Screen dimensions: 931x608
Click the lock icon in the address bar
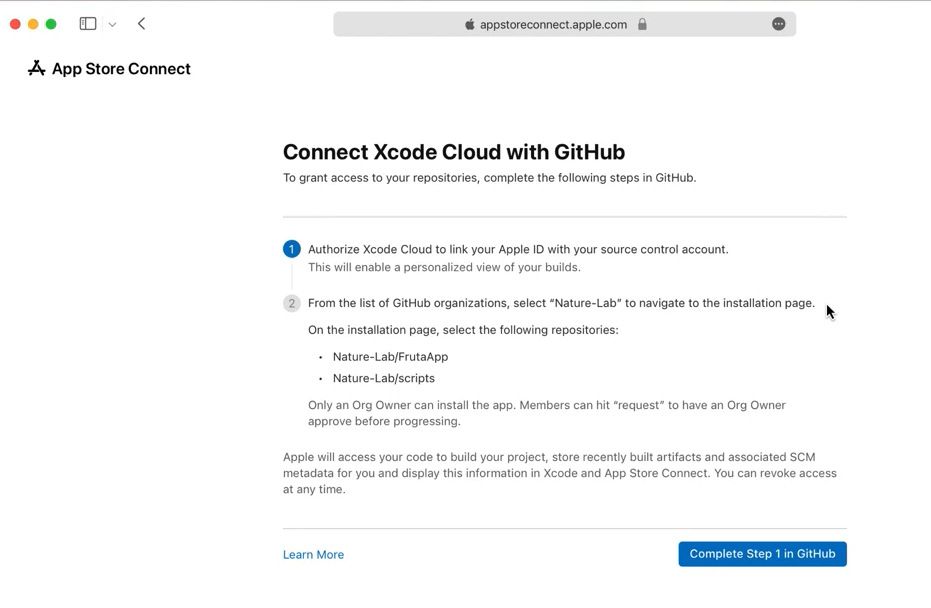[642, 24]
